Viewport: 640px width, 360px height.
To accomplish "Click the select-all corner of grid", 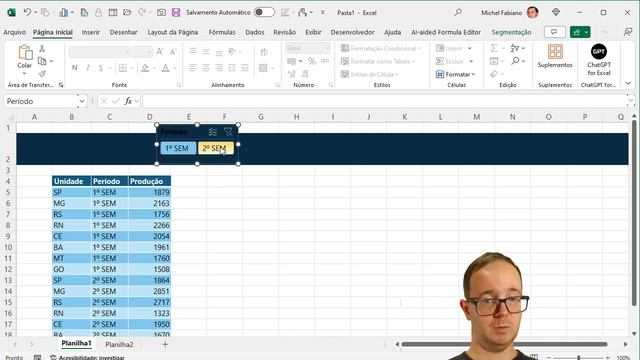I will point(11,117).
